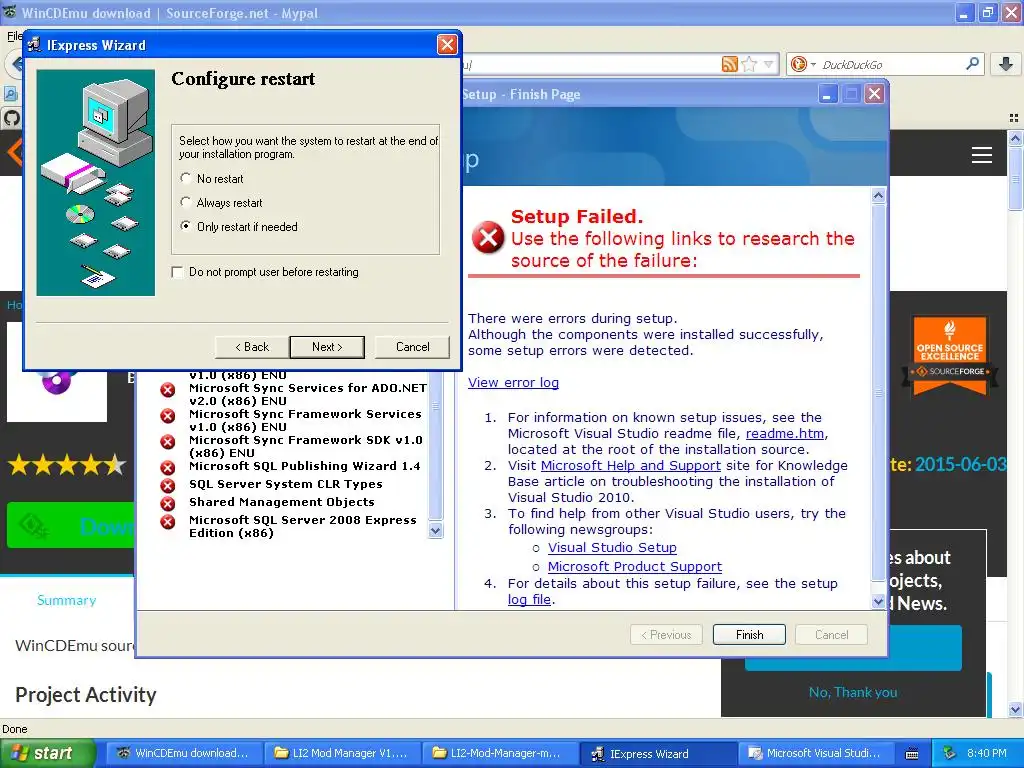Select the Always restart radio option

186,202
